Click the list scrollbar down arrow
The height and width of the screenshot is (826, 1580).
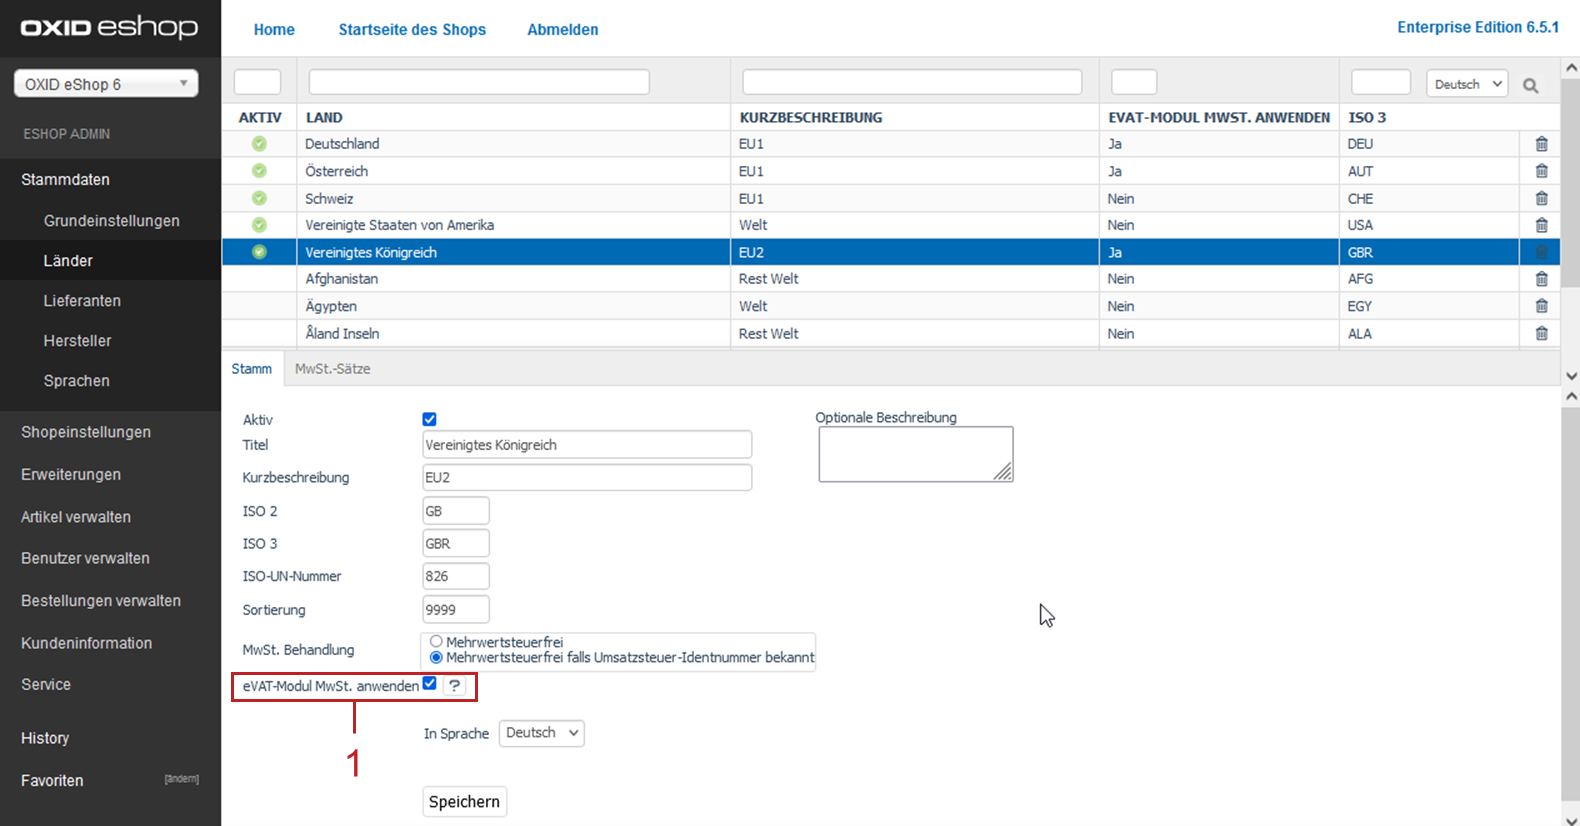[1571, 376]
